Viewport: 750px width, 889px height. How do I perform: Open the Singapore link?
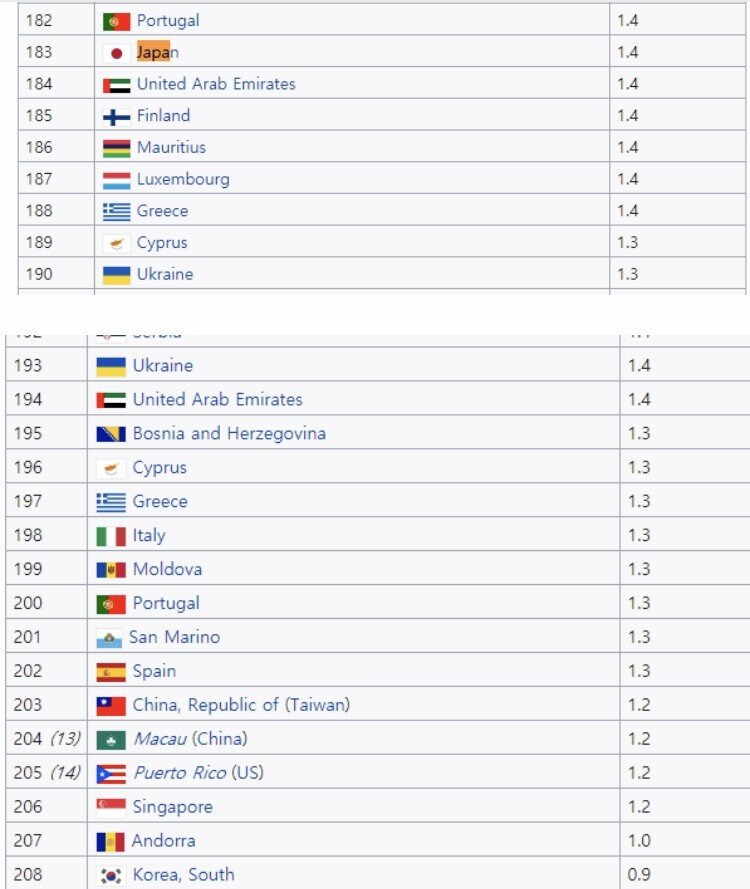172,807
